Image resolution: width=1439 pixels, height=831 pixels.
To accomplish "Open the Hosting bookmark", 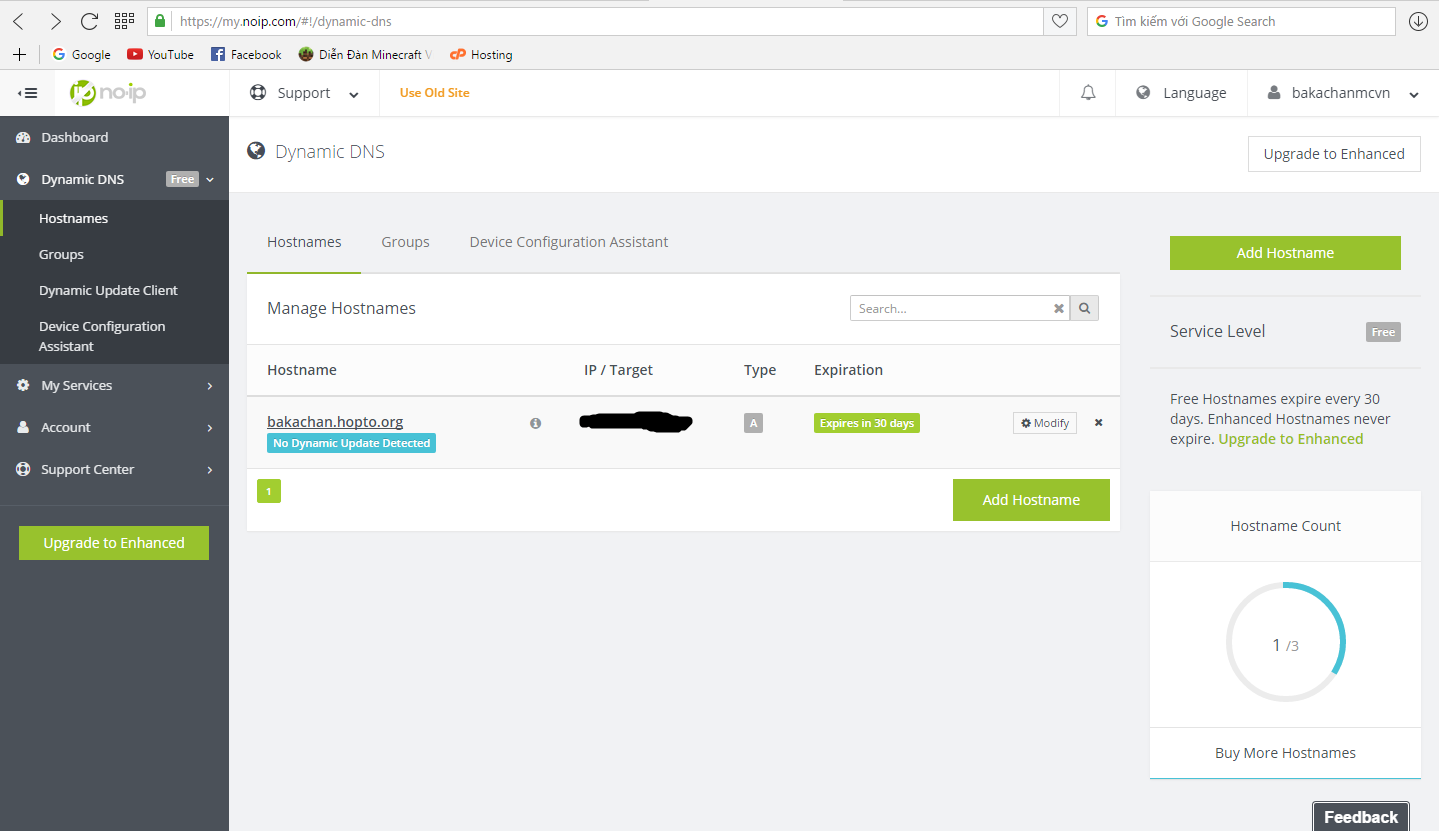I will (481, 54).
